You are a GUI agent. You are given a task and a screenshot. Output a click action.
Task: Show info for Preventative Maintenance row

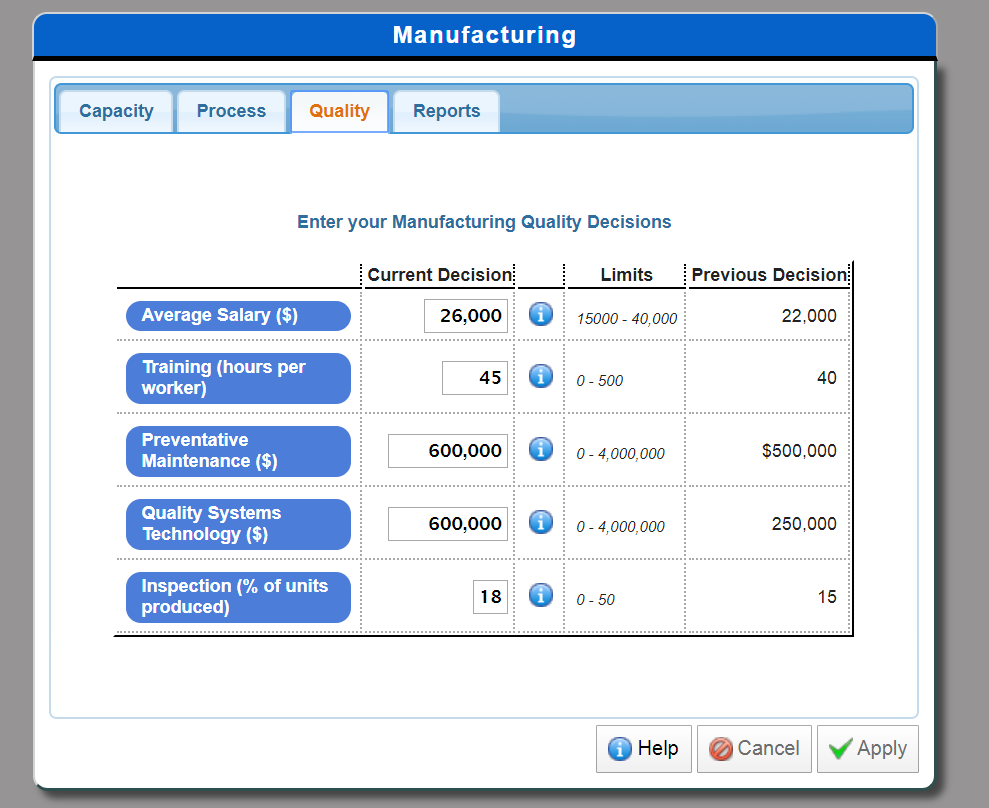[x=541, y=449]
